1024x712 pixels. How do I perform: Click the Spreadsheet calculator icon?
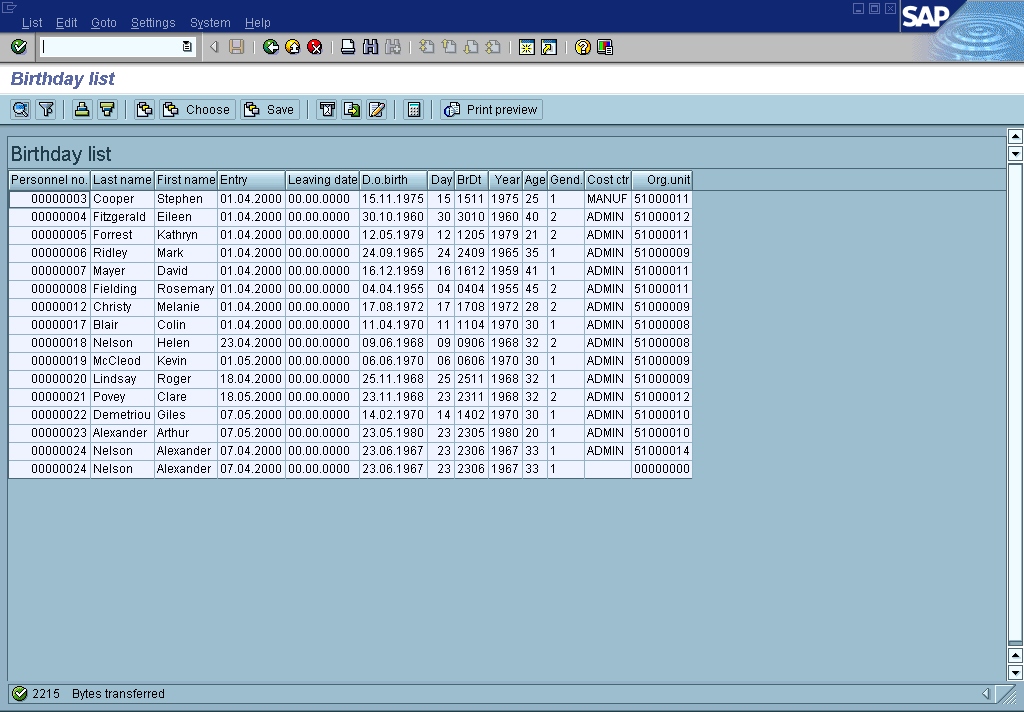[x=413, y=110]
